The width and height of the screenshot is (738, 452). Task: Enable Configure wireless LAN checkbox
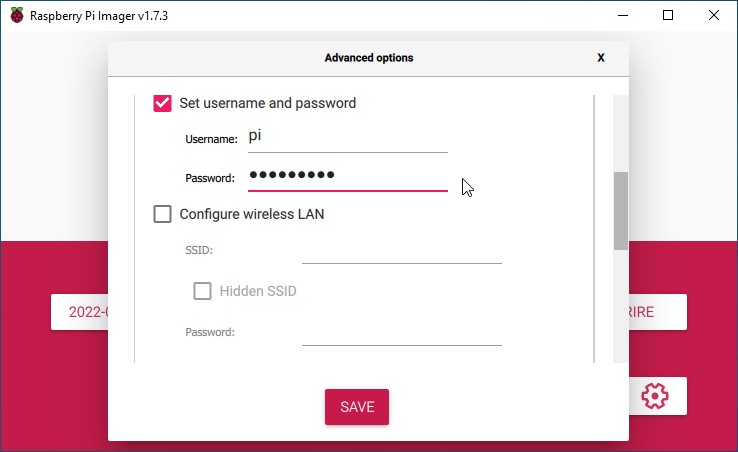[x=162, y=214]
